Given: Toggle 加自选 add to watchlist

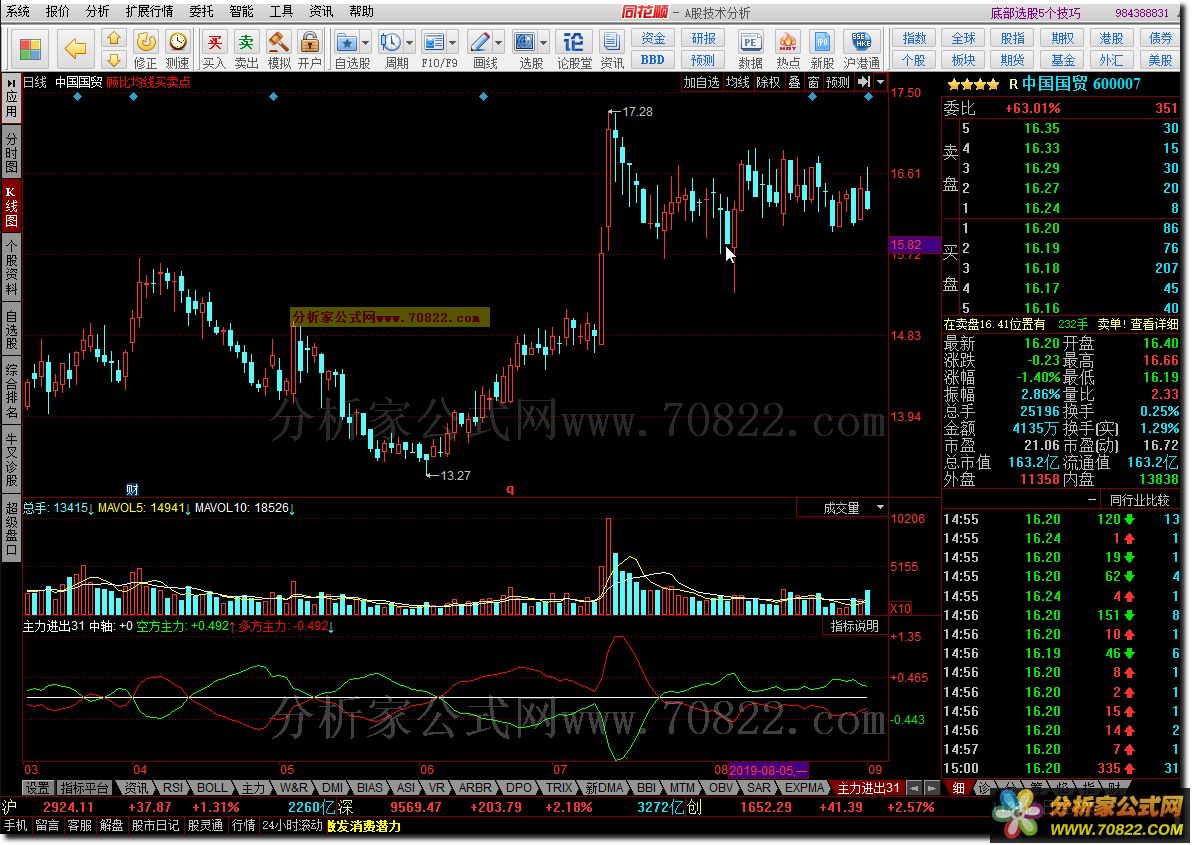Looking at the screenshot, I should click(x=701, y=82).
